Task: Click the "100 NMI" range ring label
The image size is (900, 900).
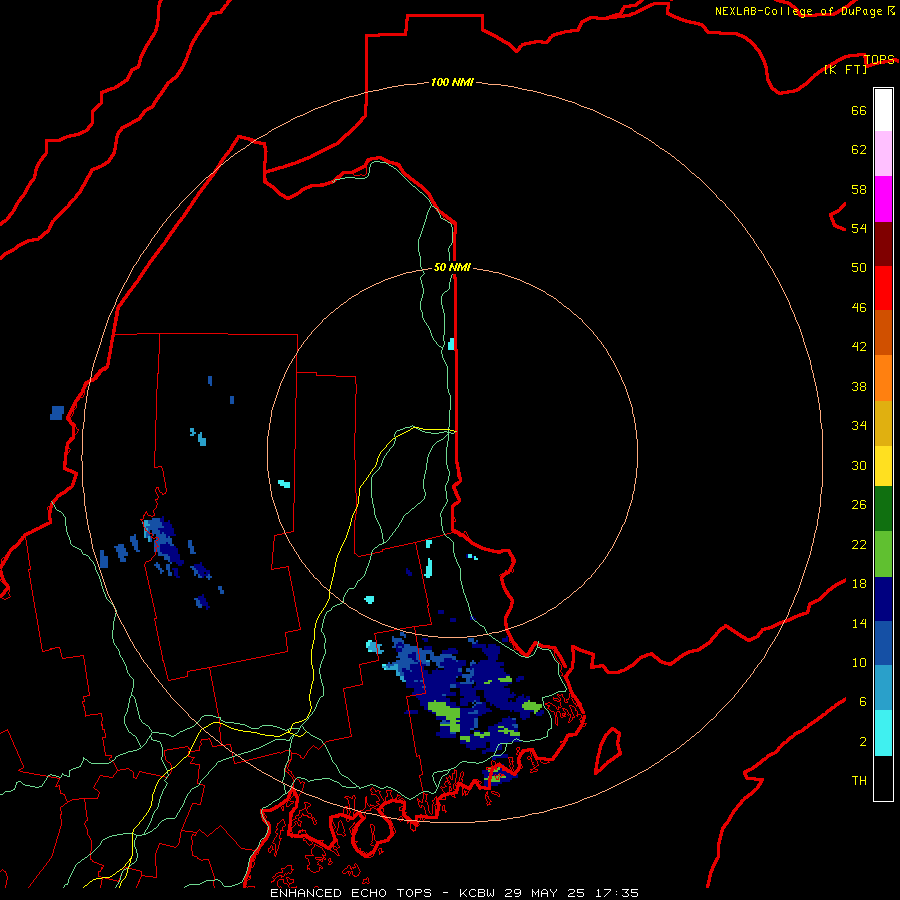Action: [452, 82]
